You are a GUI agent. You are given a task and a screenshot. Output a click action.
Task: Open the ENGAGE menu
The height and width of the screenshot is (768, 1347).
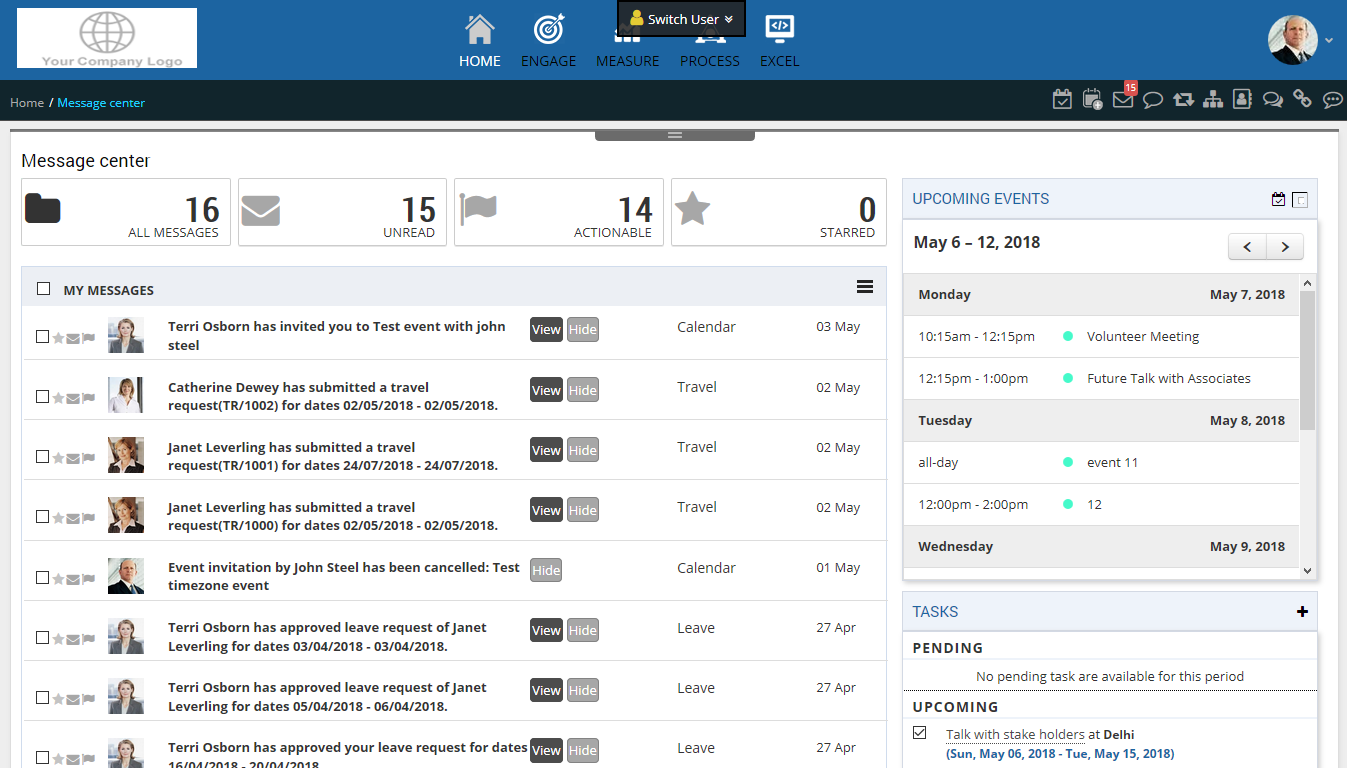click(549, 41)
